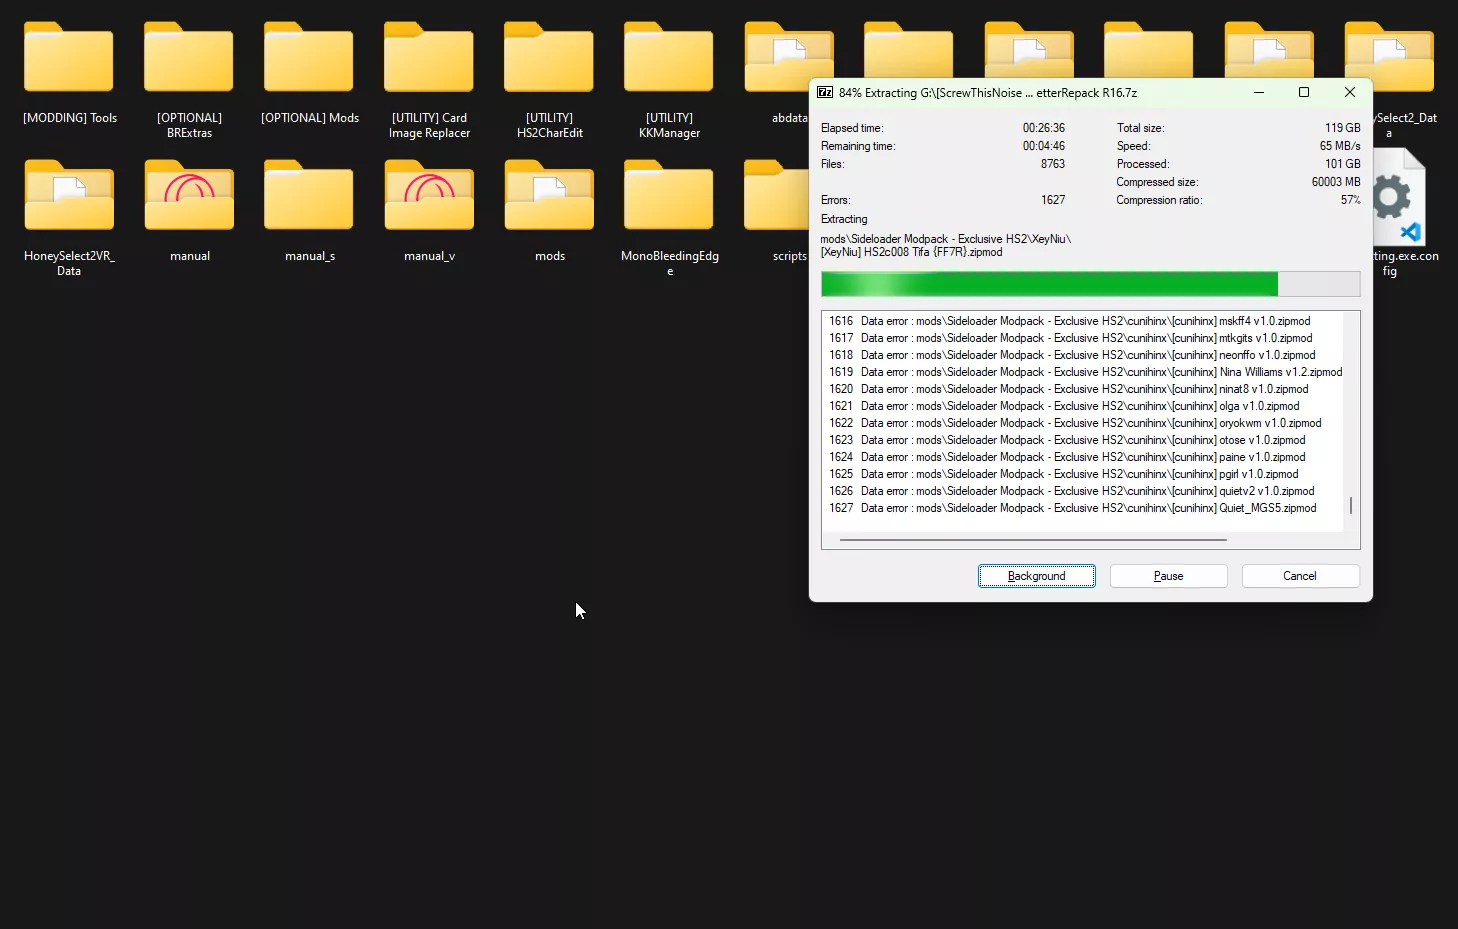The height and width of the screenshot is (929, 1458).
Task: Open the HoneySelect2VR_Data folder
Action: tap(69, 196)
